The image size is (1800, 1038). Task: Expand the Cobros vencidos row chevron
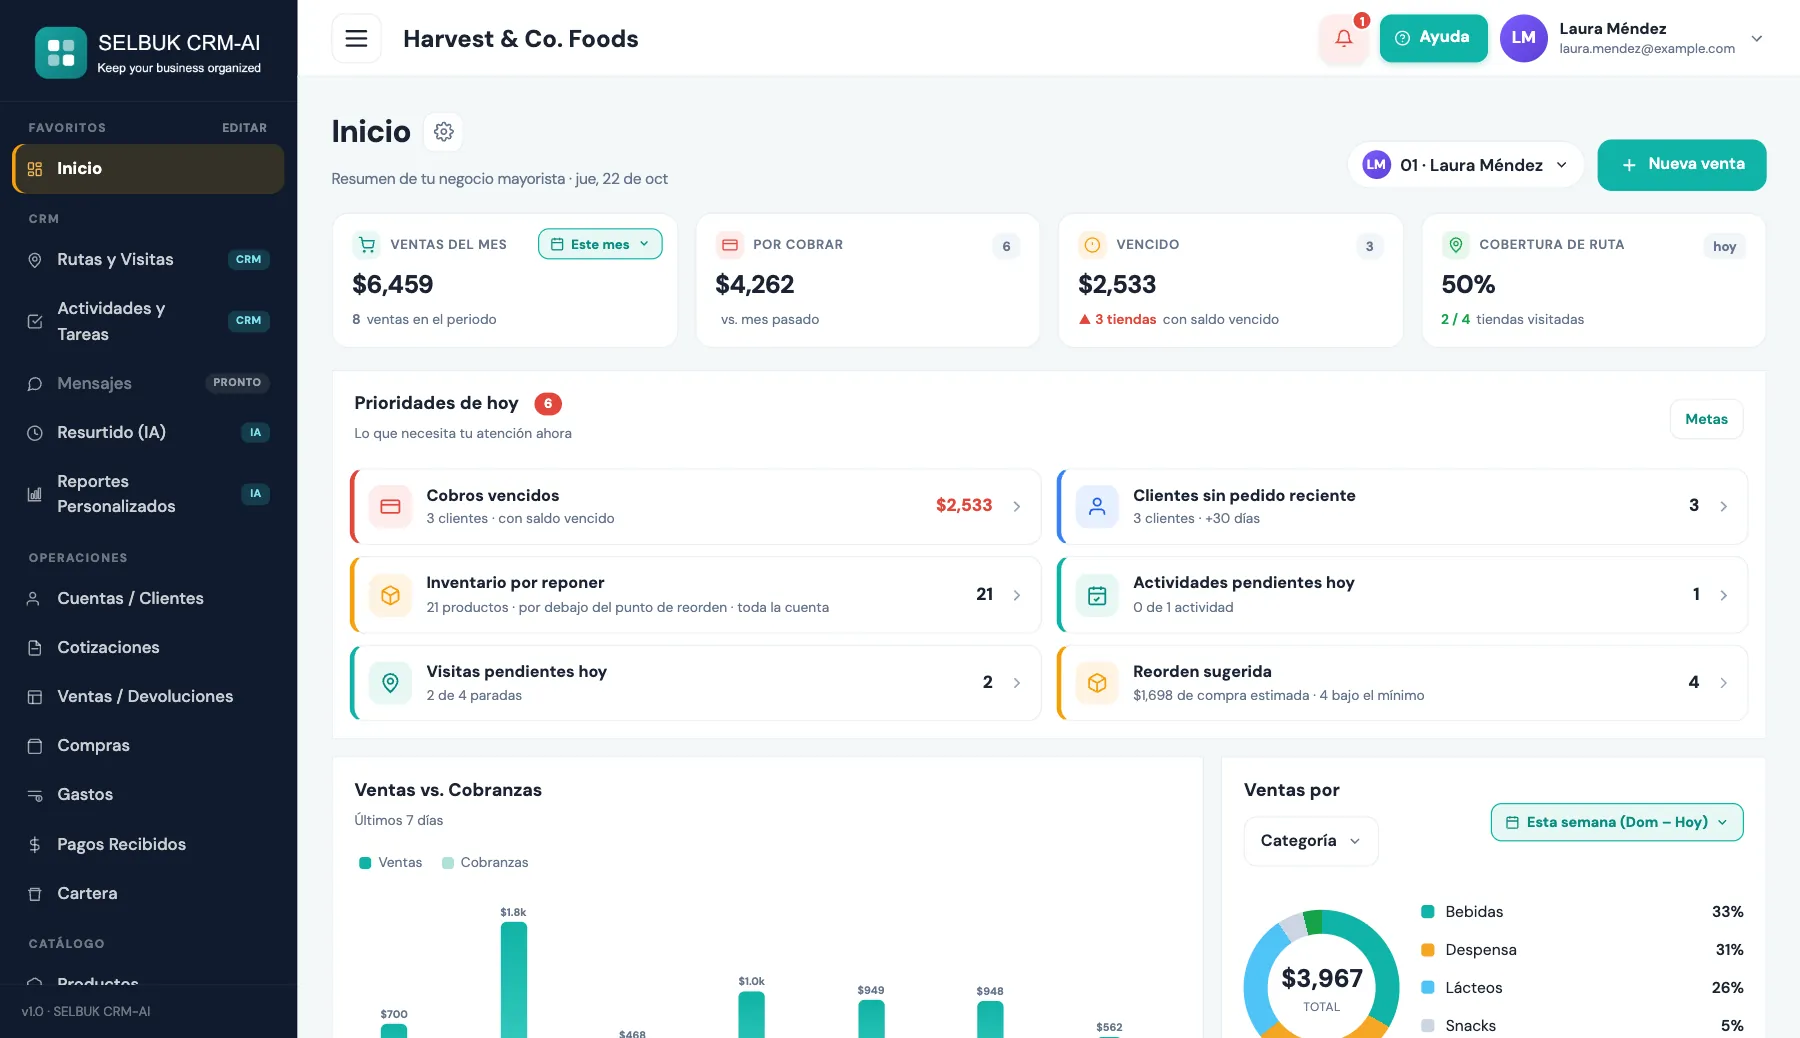pos(1017,507)
